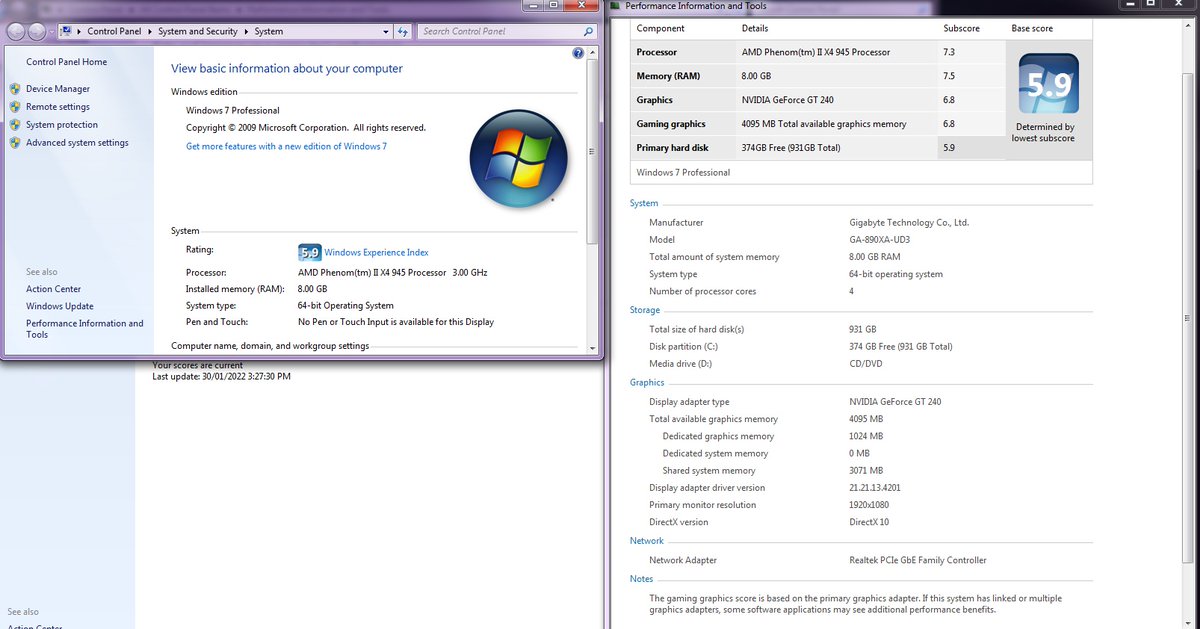Click Get more features with a new edition link

coord(286,146)
